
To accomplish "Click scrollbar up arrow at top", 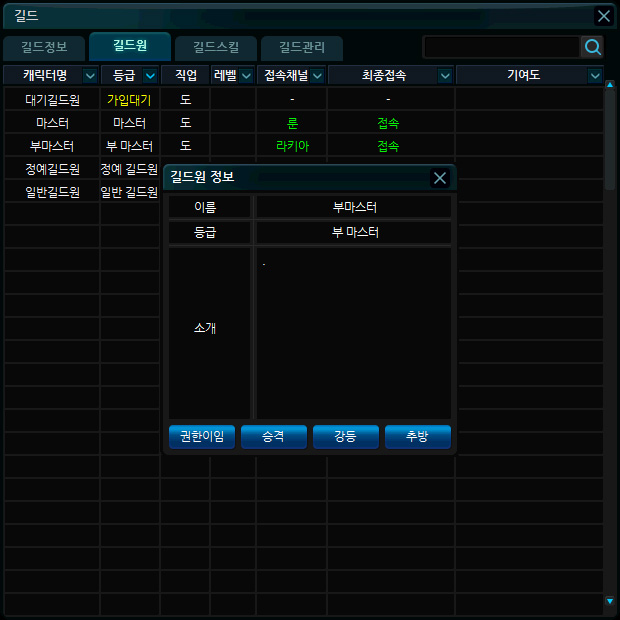I will [610, 85].
